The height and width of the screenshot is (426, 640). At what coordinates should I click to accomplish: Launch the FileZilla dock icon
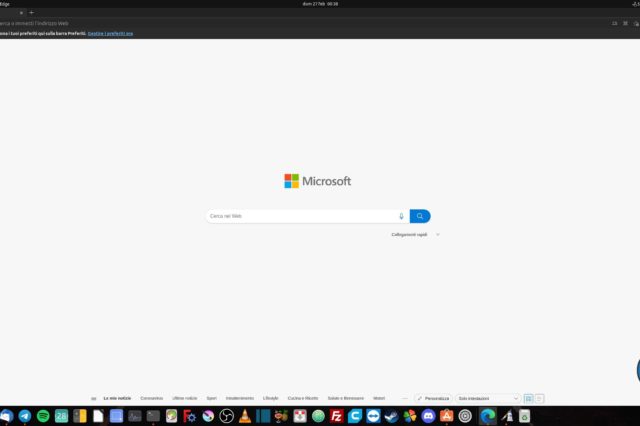[336, 416]
